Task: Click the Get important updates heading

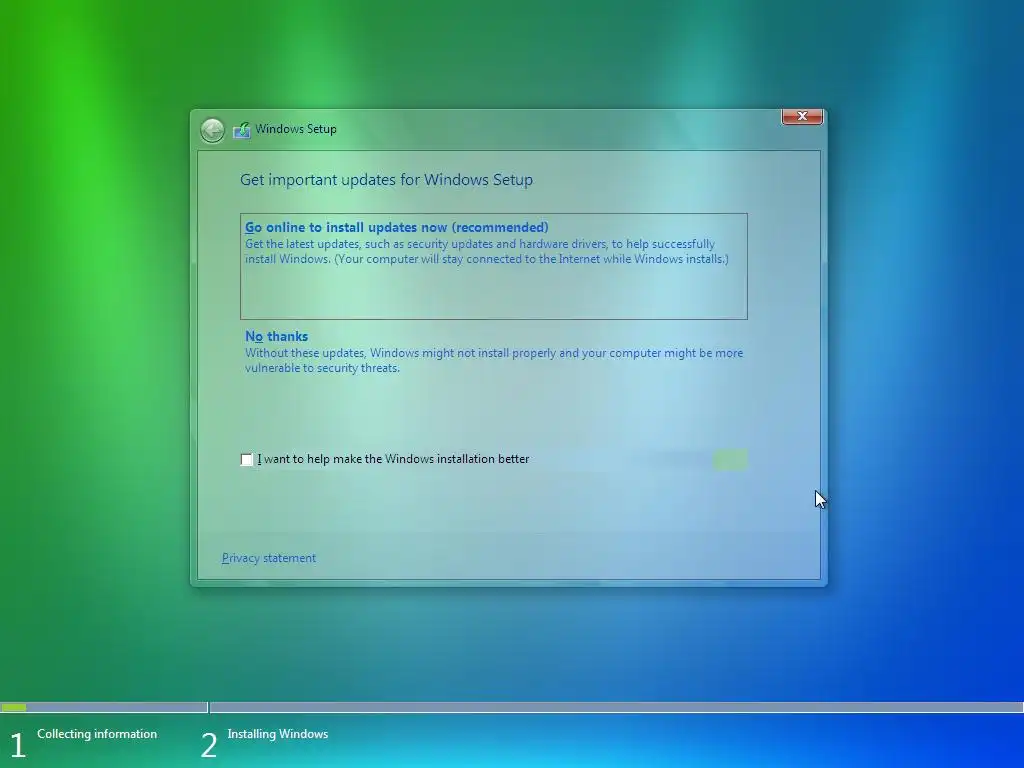Action: coord(387,180)
